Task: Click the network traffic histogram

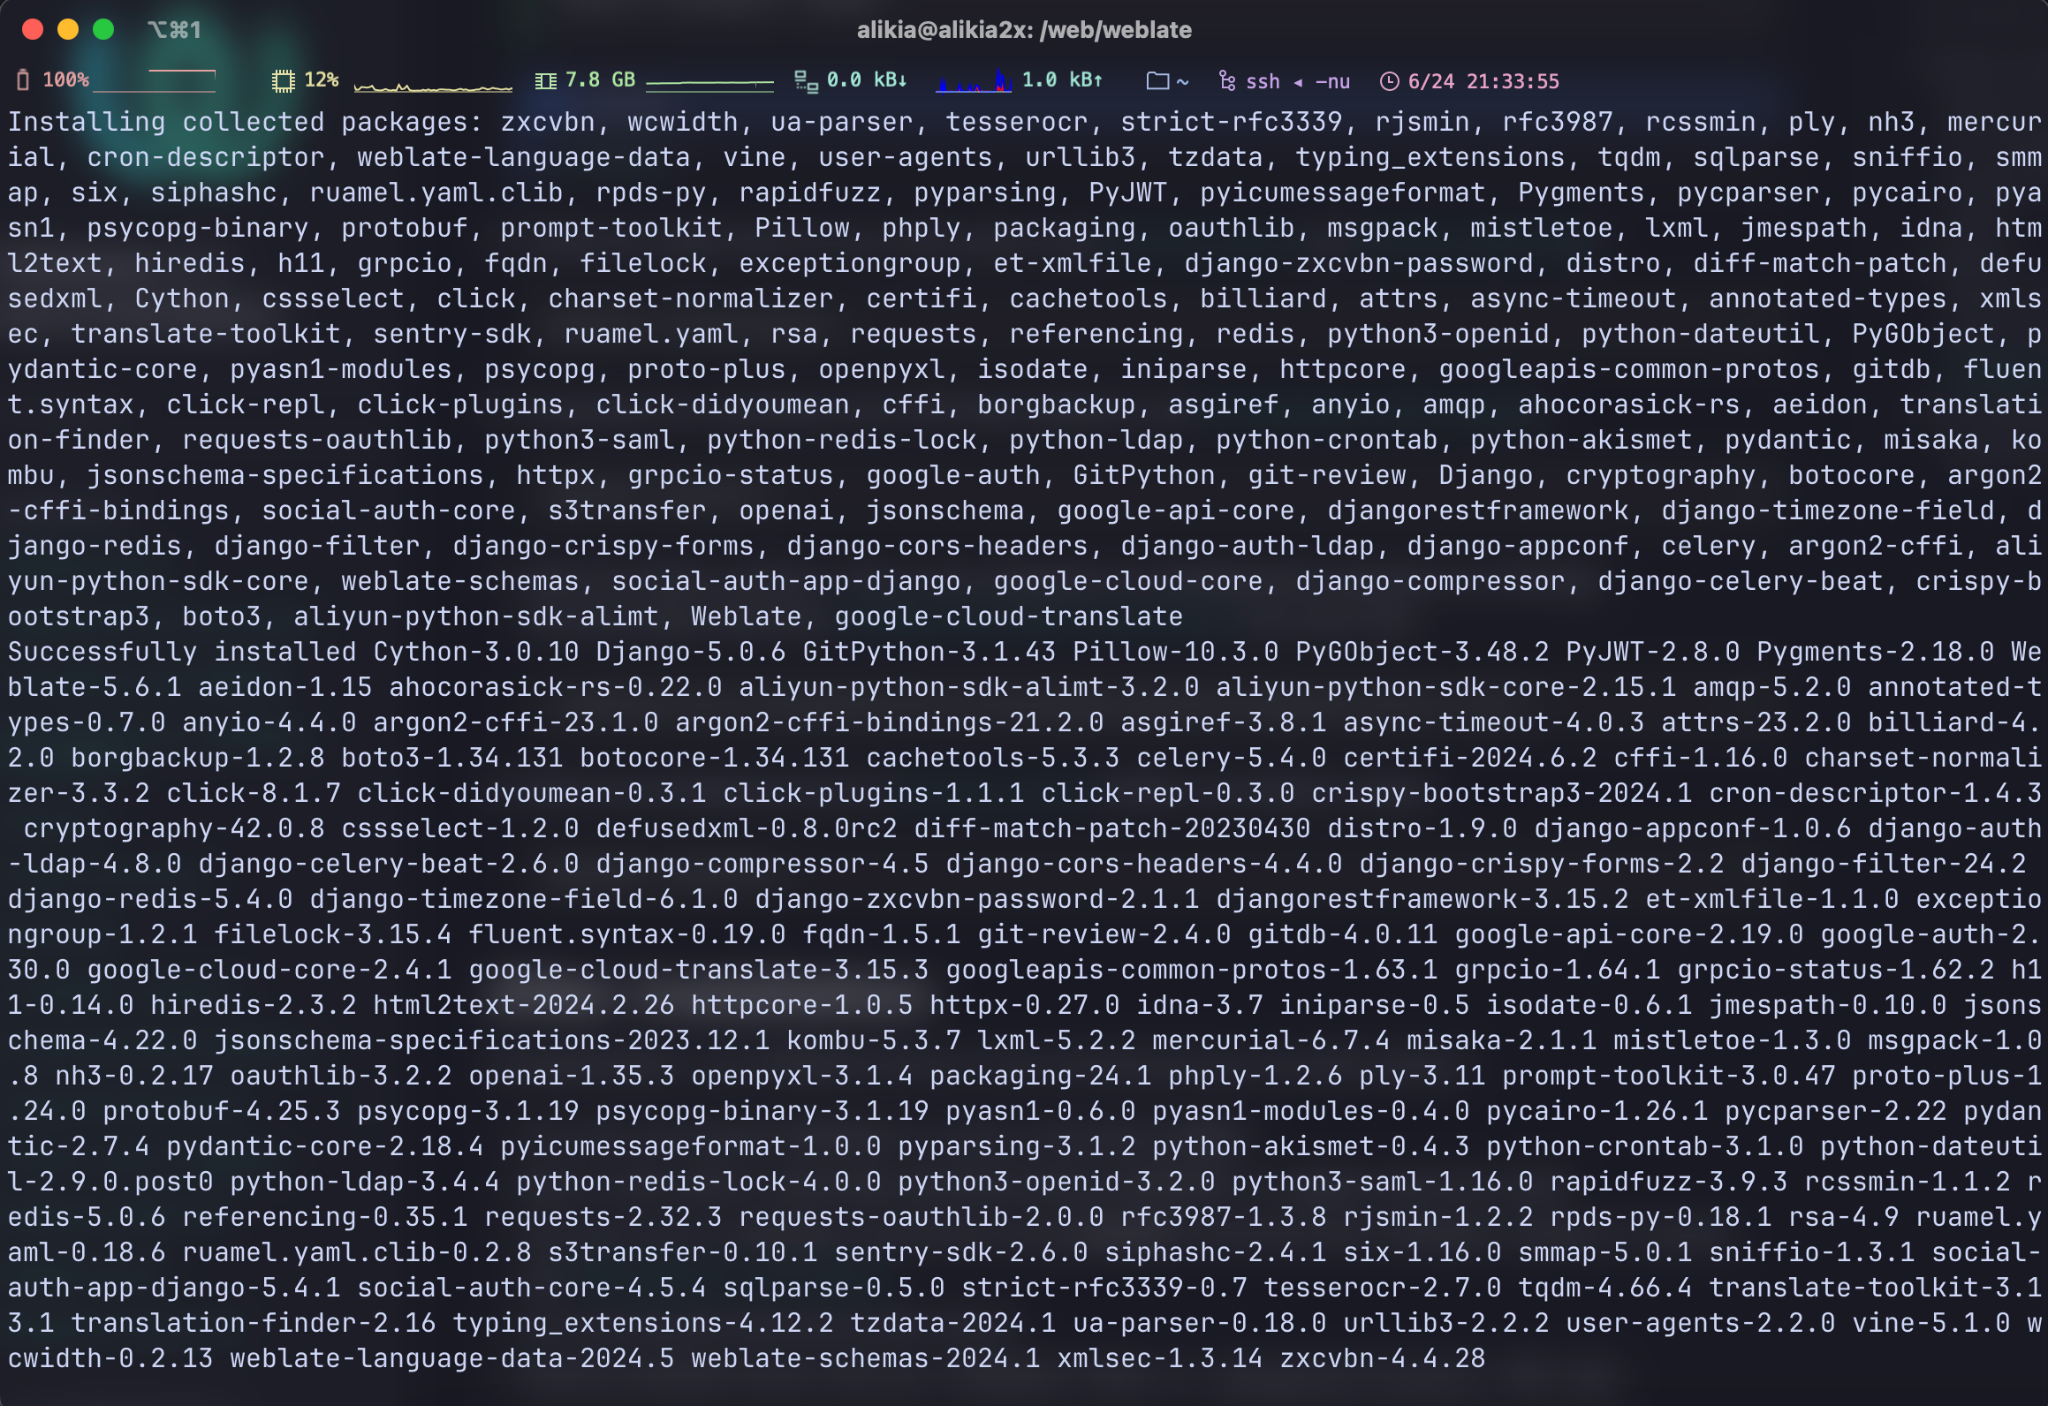Action: (974, 82)
